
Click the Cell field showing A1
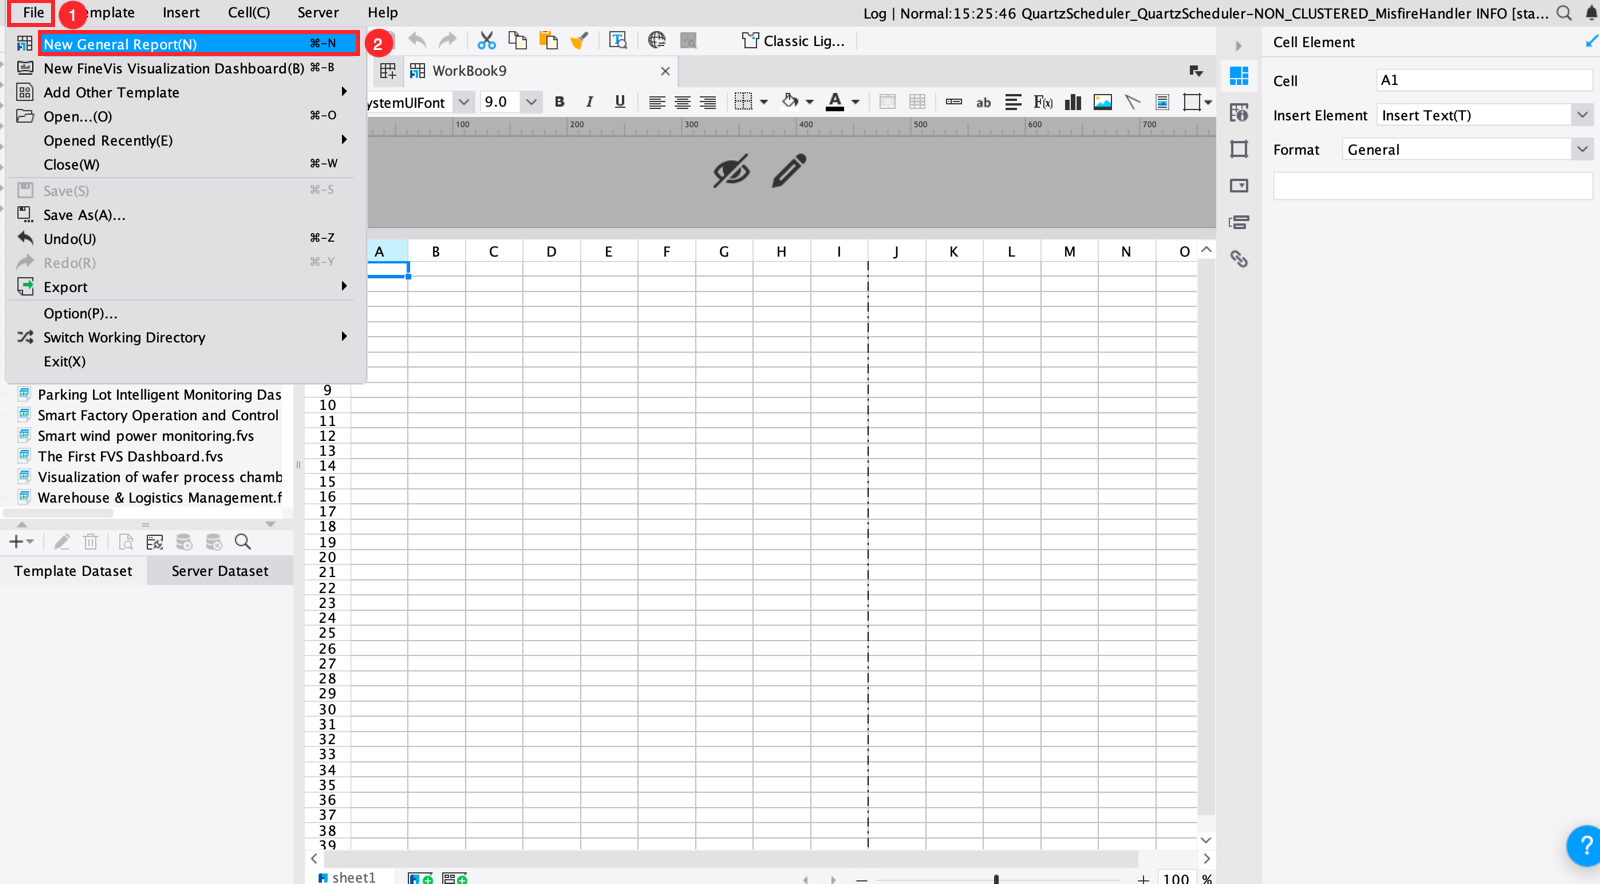pos(1484,80)
